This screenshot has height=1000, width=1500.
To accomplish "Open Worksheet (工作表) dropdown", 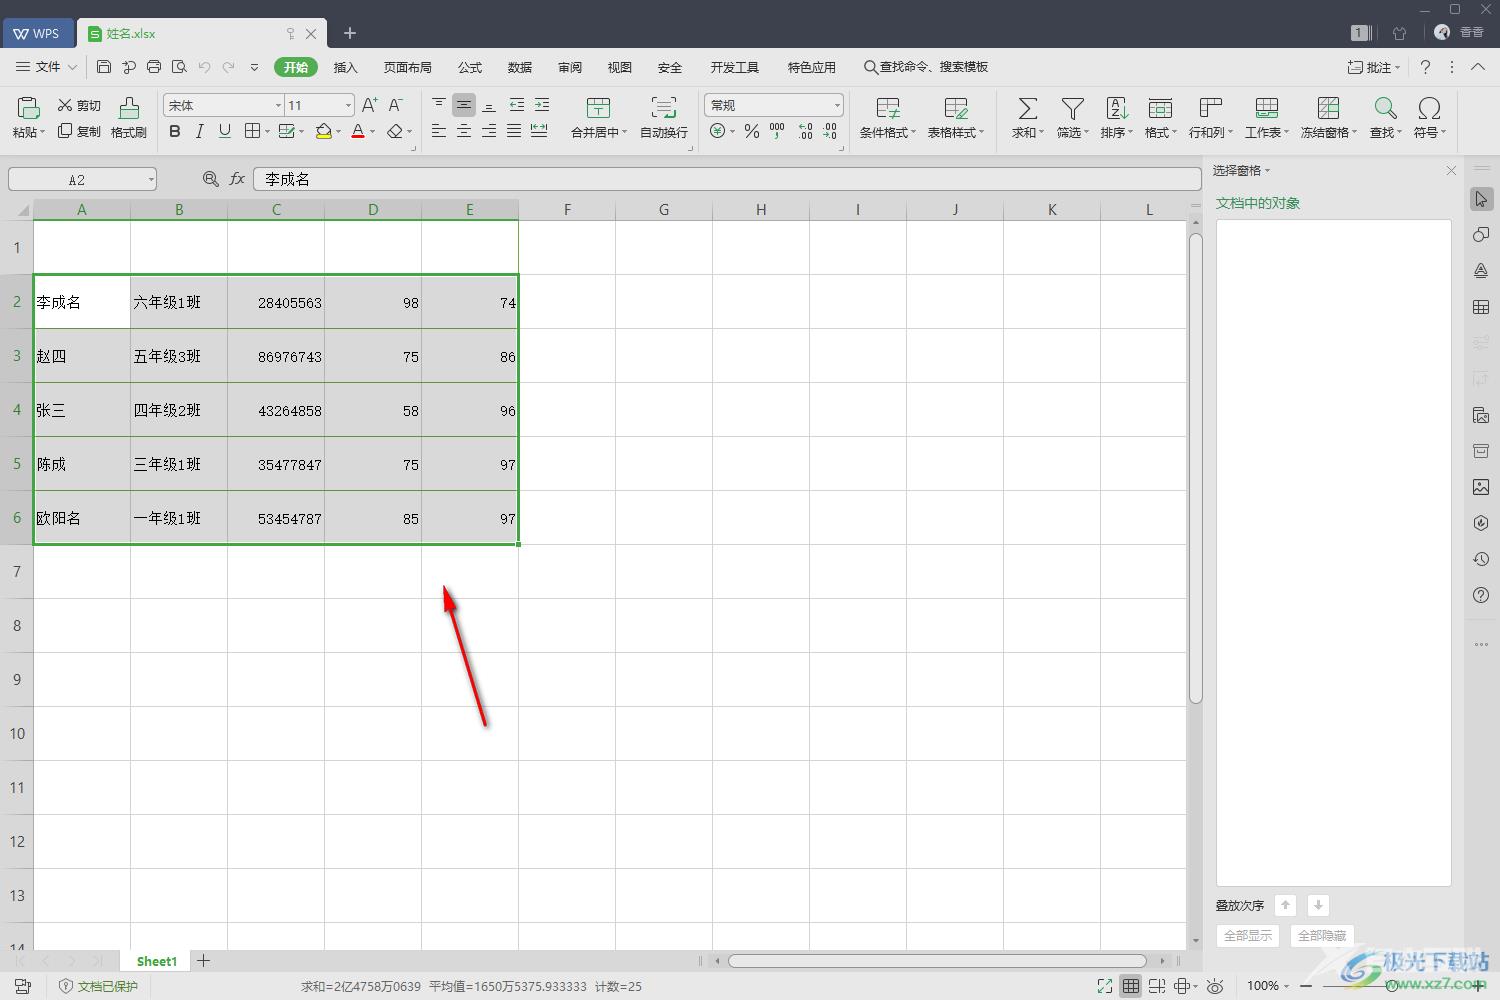I will 1267,132.
